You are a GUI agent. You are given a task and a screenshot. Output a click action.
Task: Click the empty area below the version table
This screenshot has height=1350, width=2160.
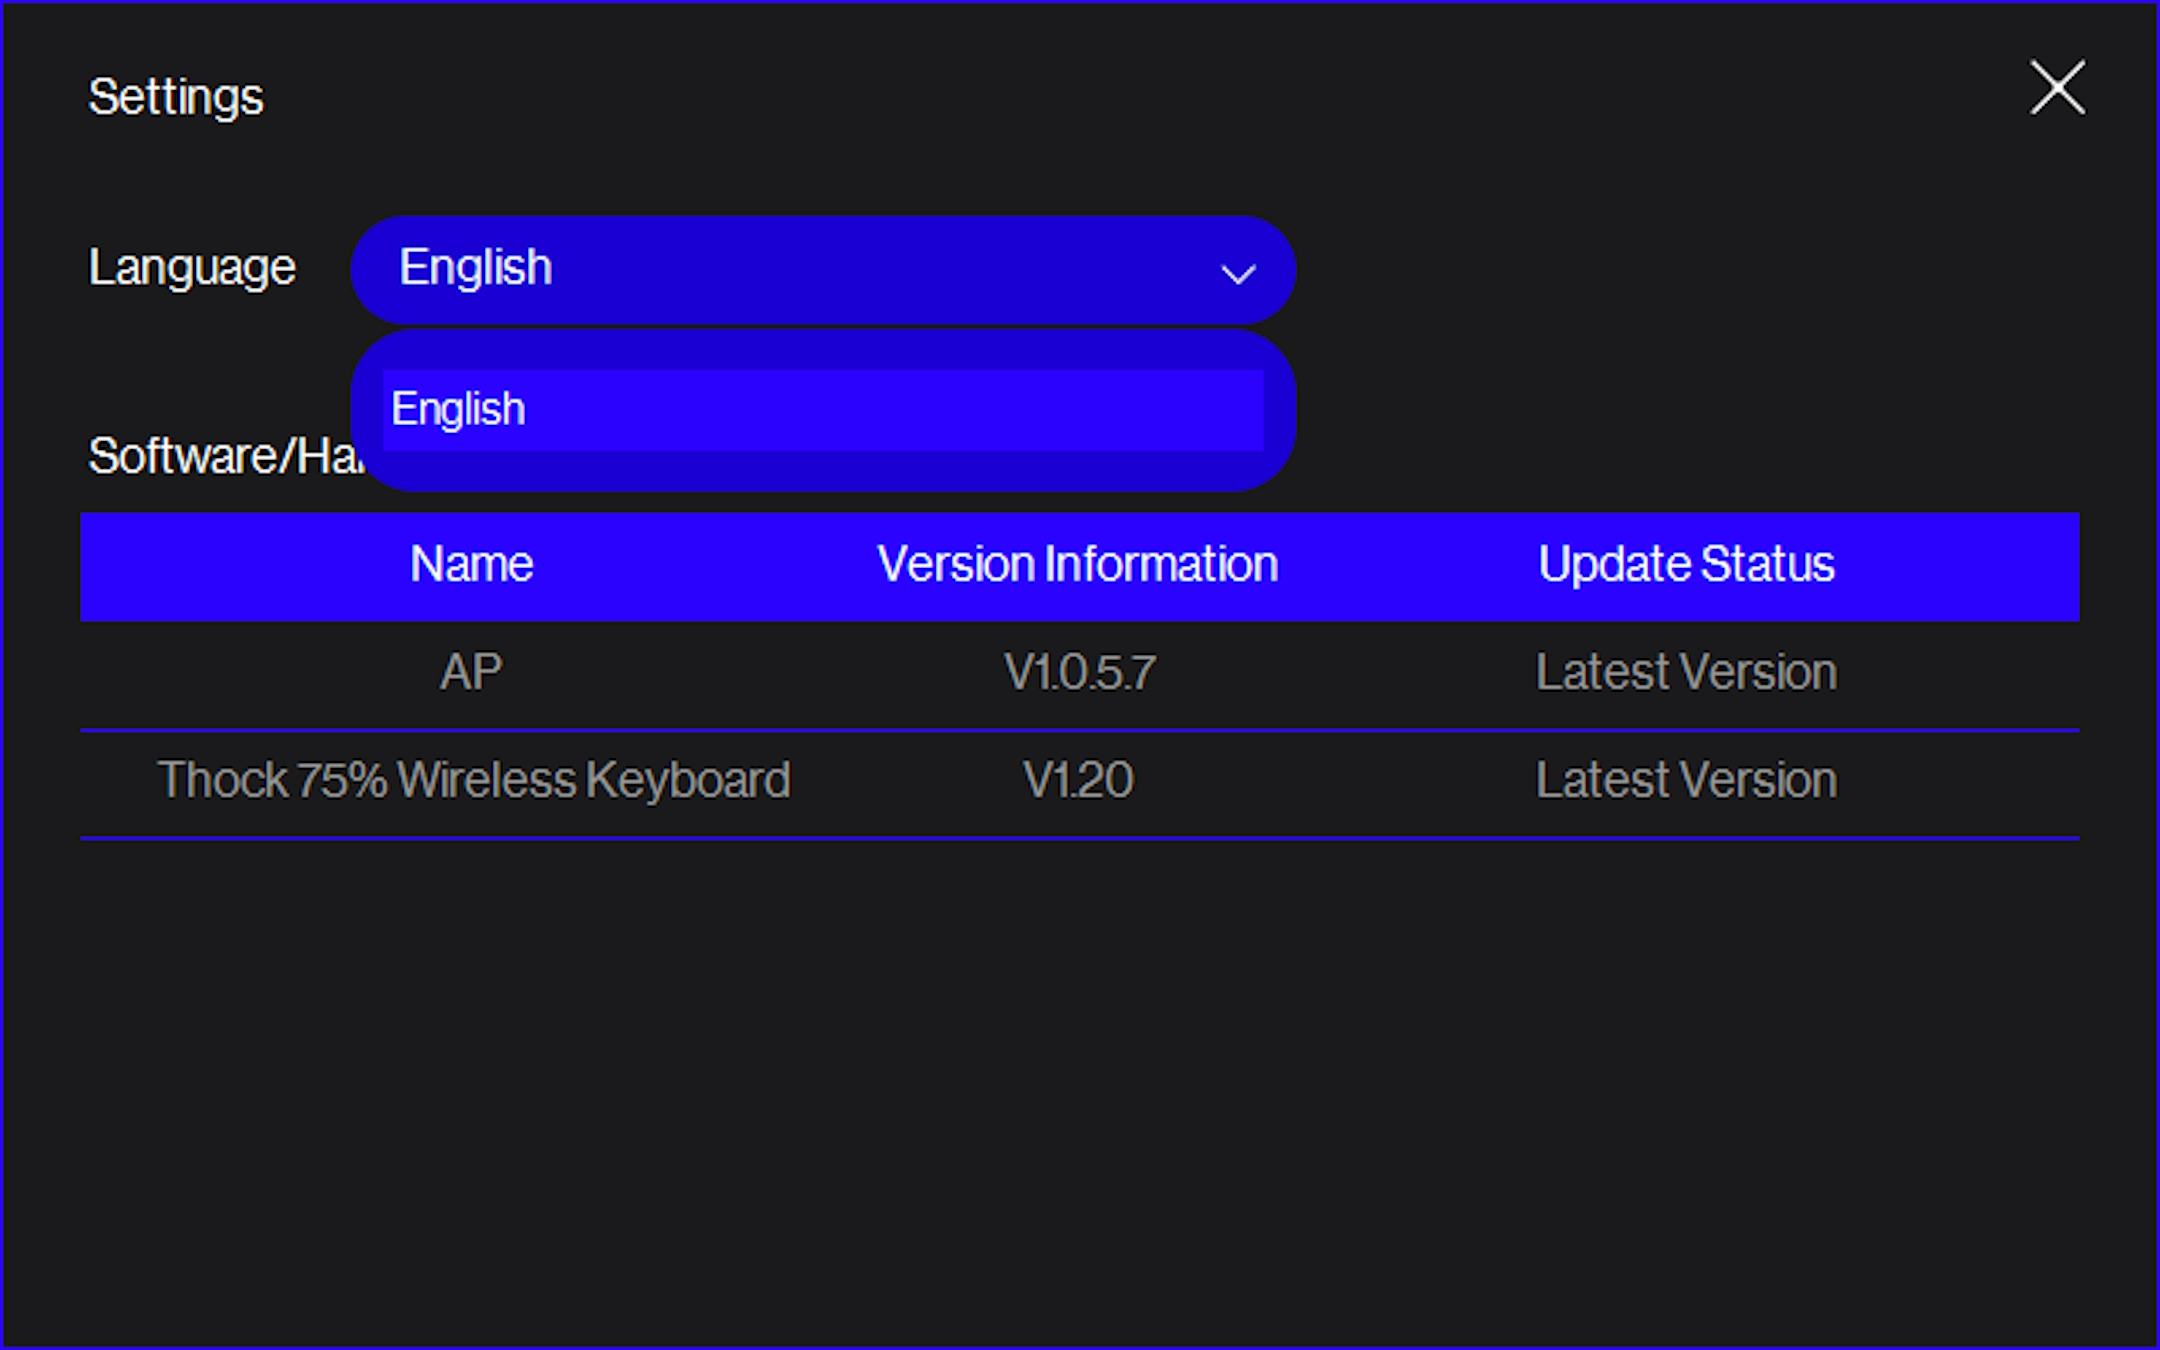point(1079,1080)
